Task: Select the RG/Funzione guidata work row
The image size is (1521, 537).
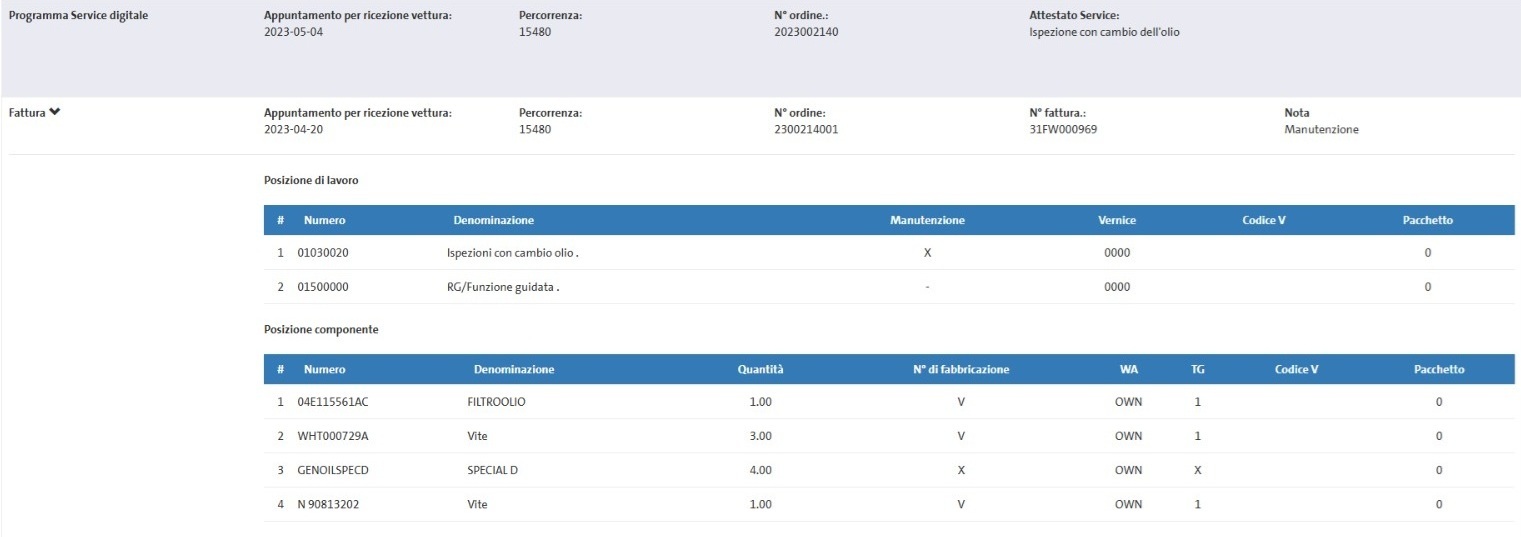Action: click(502, 287)
